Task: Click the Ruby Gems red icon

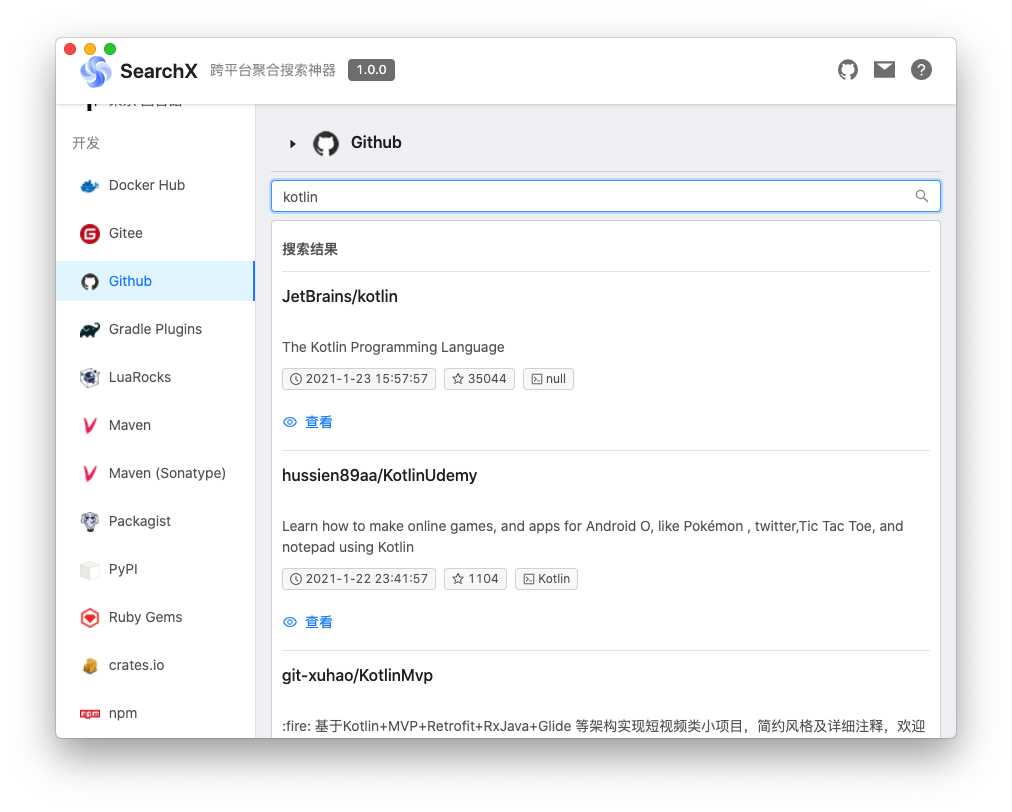Action: click(x=90, y=618)
